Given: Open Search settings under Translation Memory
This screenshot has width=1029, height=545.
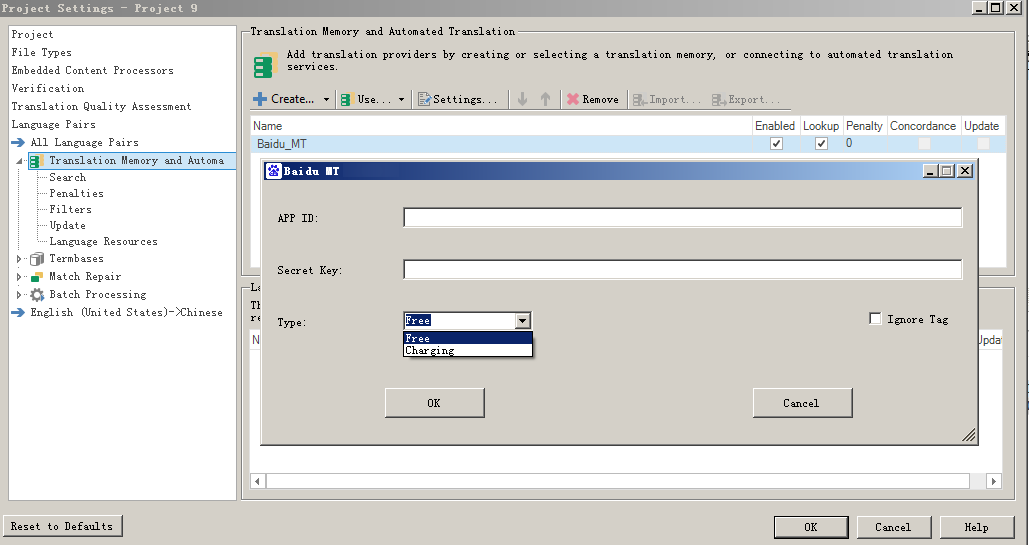Looking at the screenshot, I should point(68,177).
